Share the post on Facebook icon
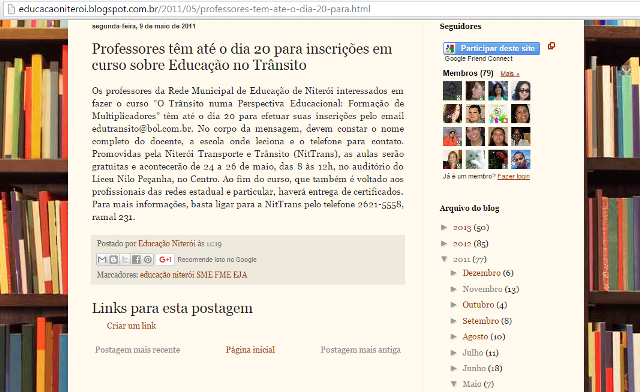Viewport: 640px width, 392px height. pos(136,260)
